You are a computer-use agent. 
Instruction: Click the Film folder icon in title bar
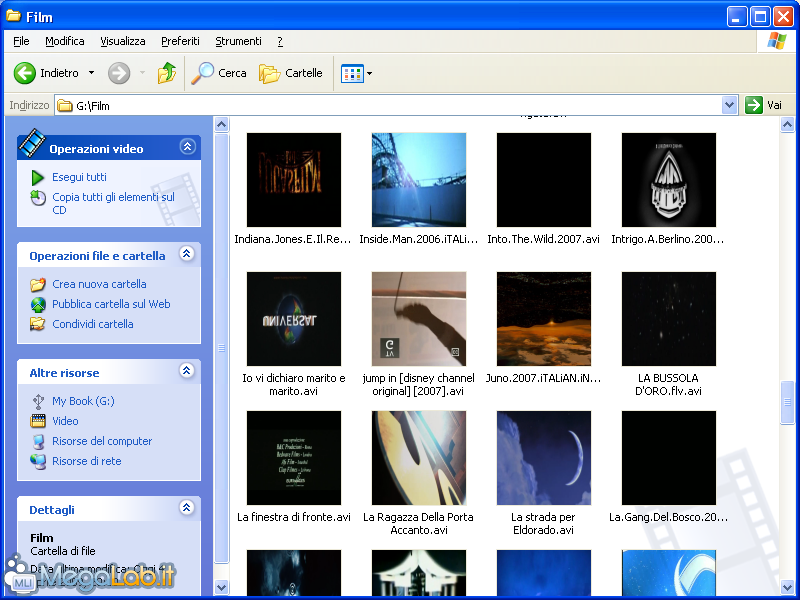(14, 16)
